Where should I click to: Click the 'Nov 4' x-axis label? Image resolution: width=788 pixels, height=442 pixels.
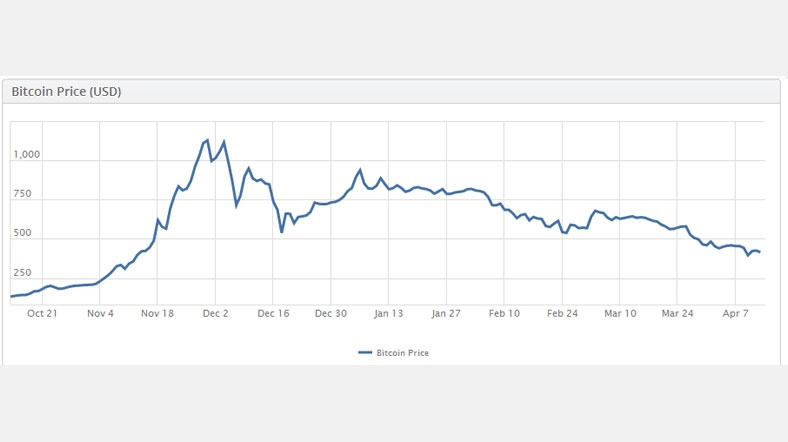[x=100, y=313]
